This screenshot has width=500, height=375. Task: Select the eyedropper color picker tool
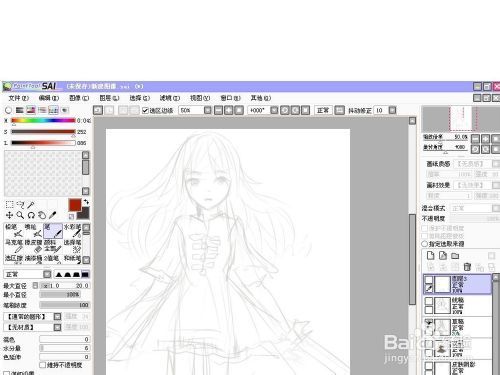[52, 215]
